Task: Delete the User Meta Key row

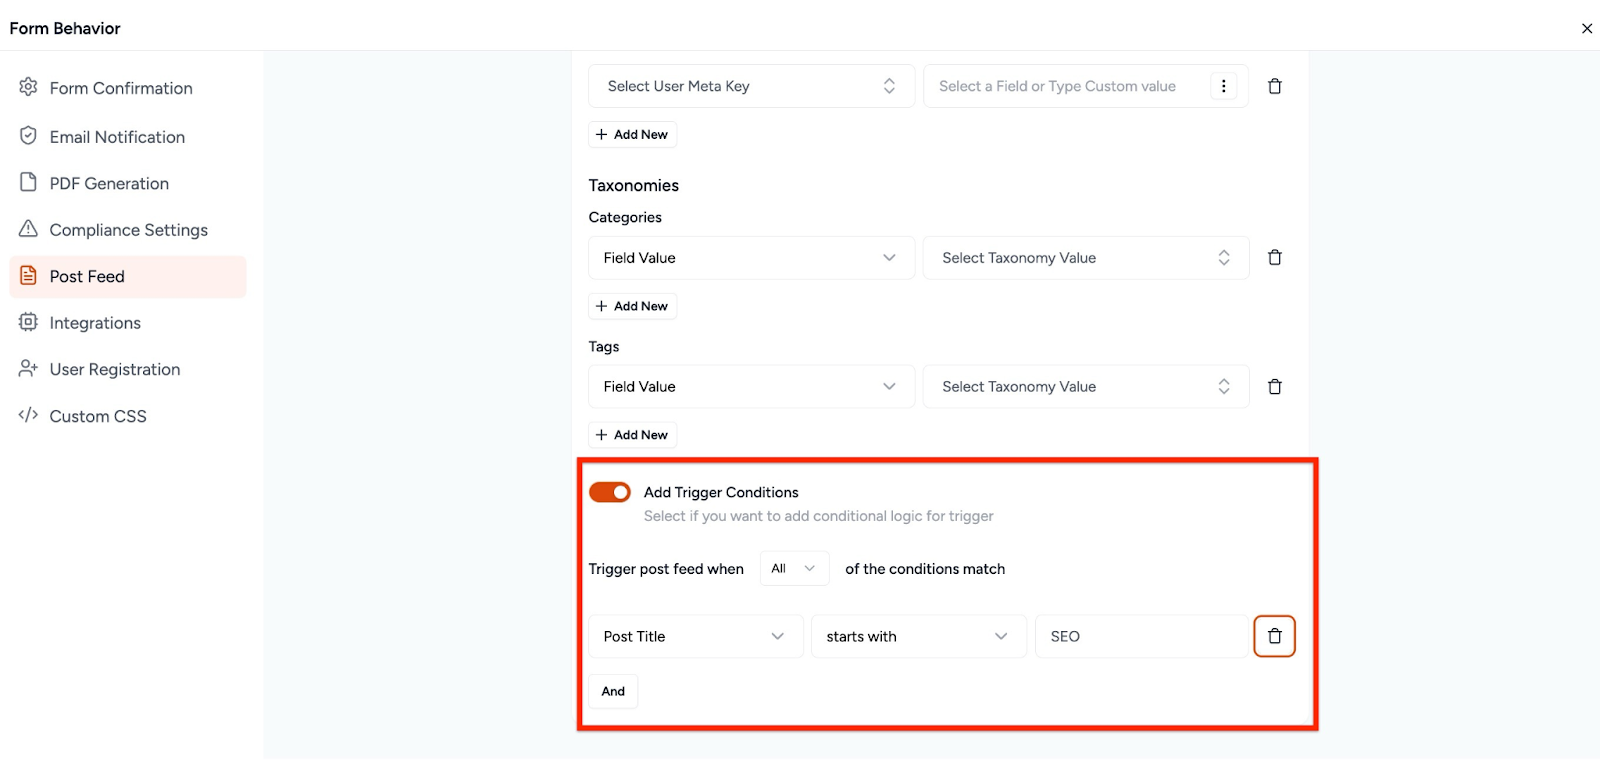Action: [1275, 87]
